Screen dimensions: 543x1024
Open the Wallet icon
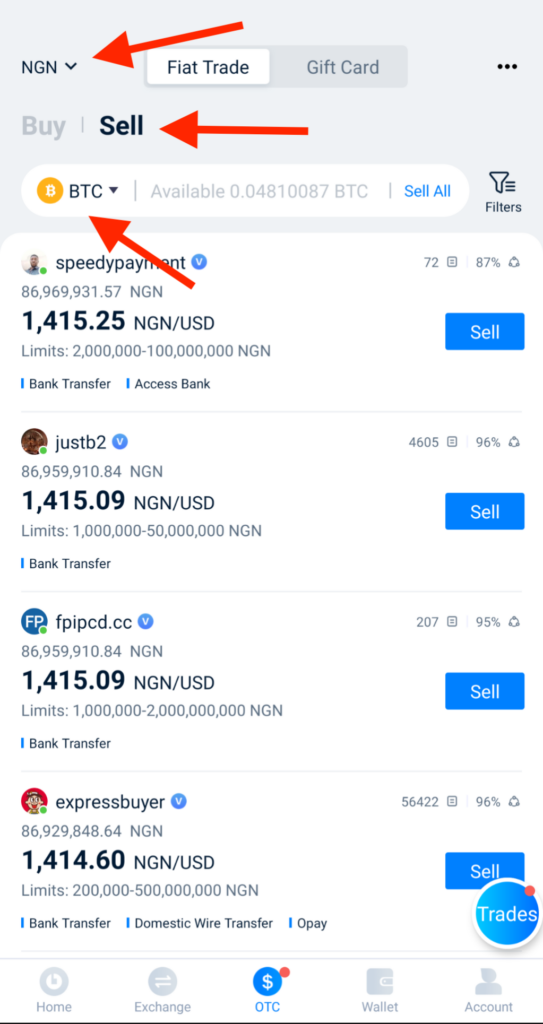(x=380, y=981)
